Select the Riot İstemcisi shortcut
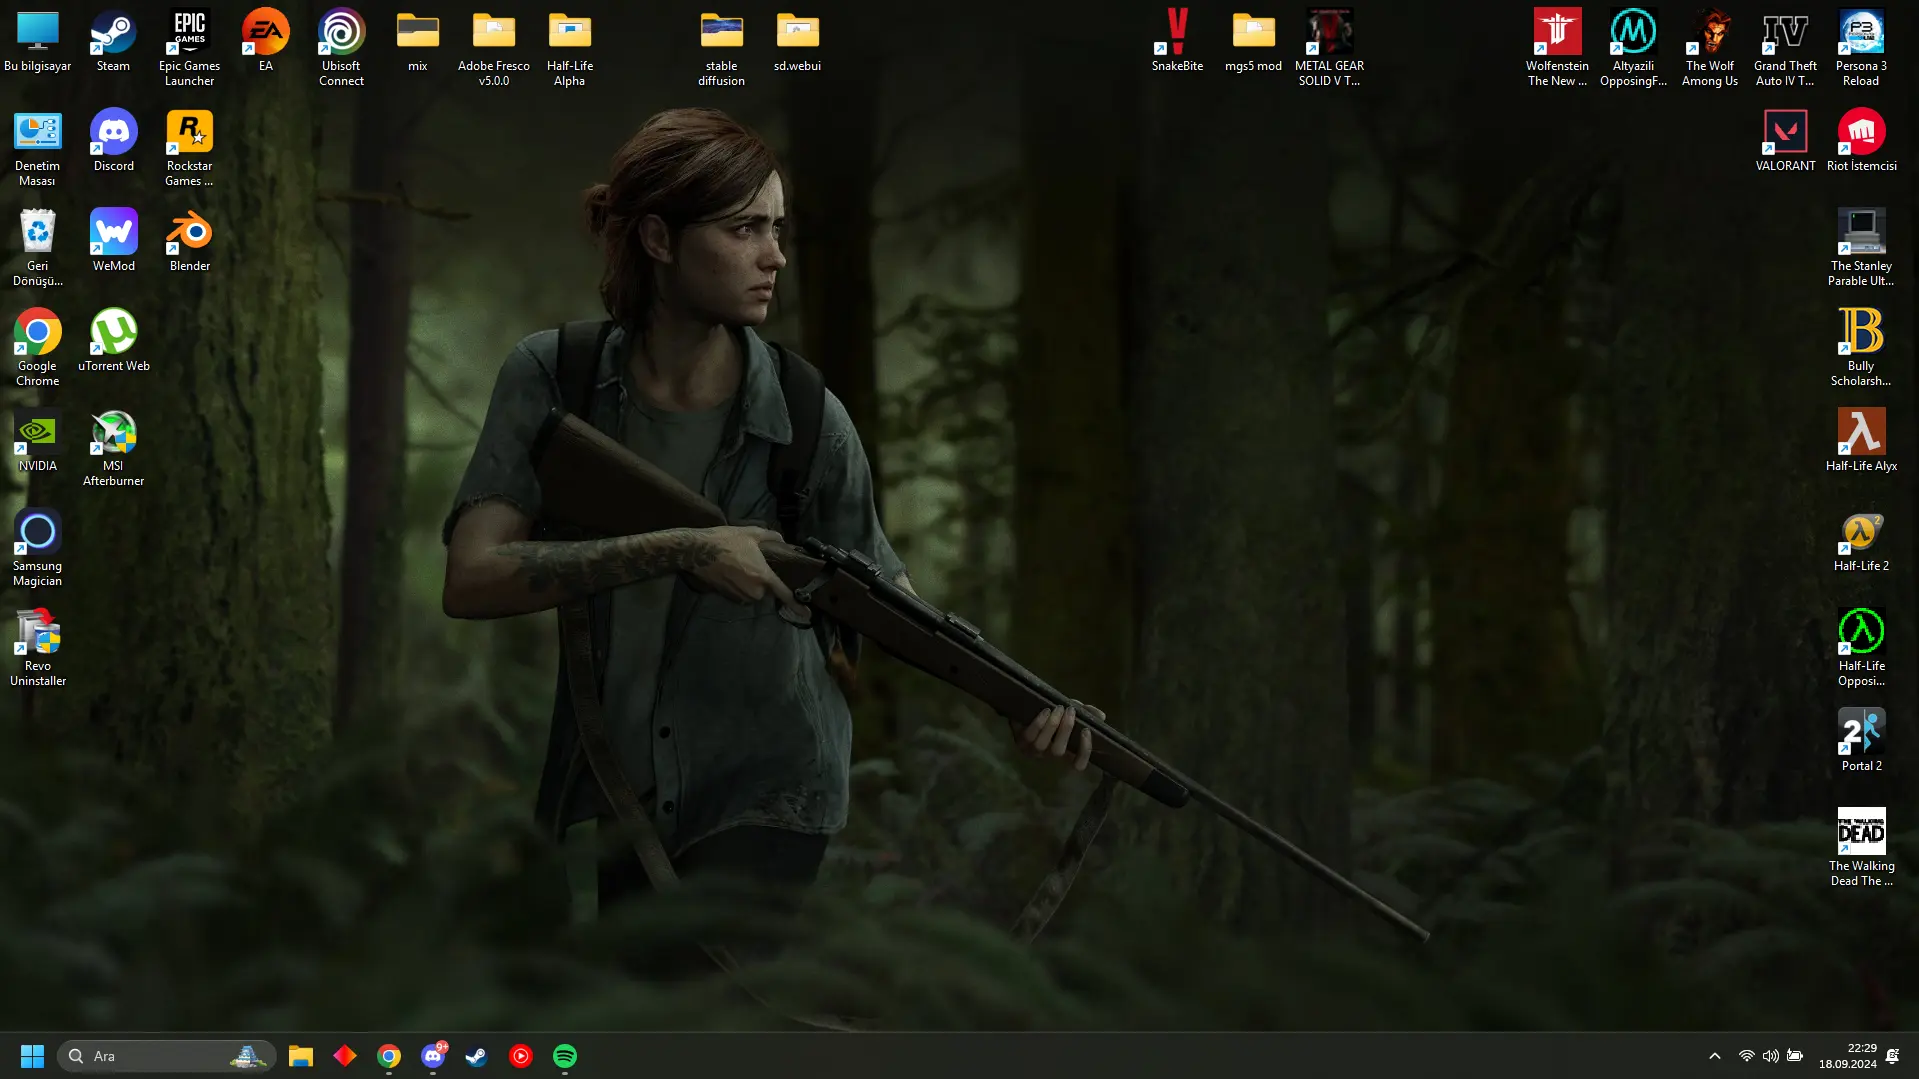 click(1862, 142)
